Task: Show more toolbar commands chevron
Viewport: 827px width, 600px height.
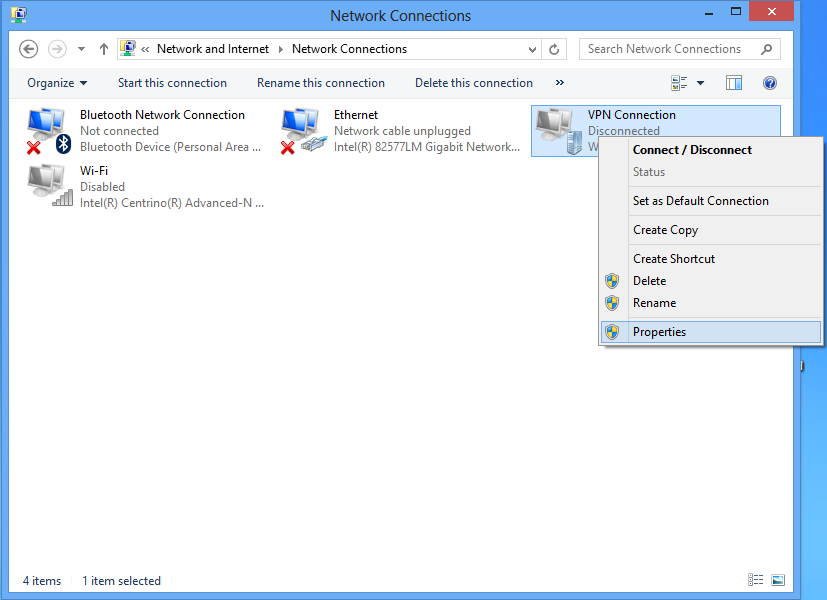Action: (x=559, y=83)
